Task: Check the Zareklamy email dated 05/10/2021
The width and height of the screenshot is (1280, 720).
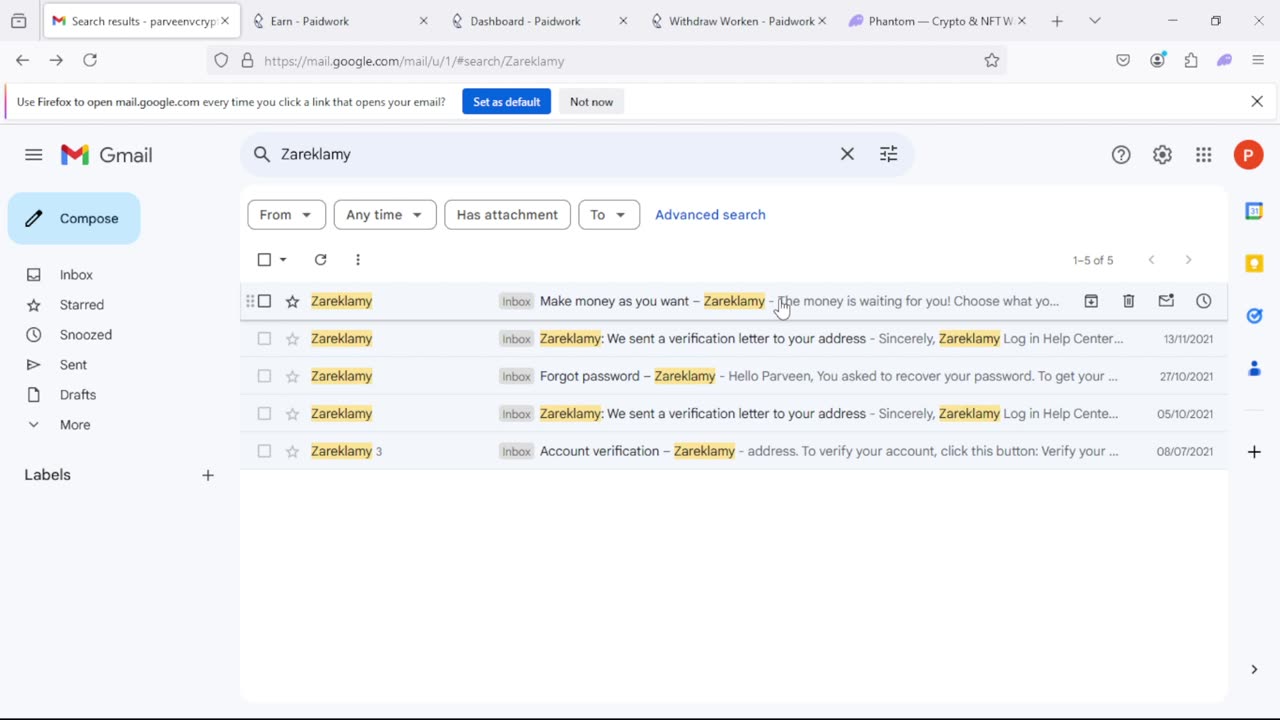Action: tap(264, 414)
